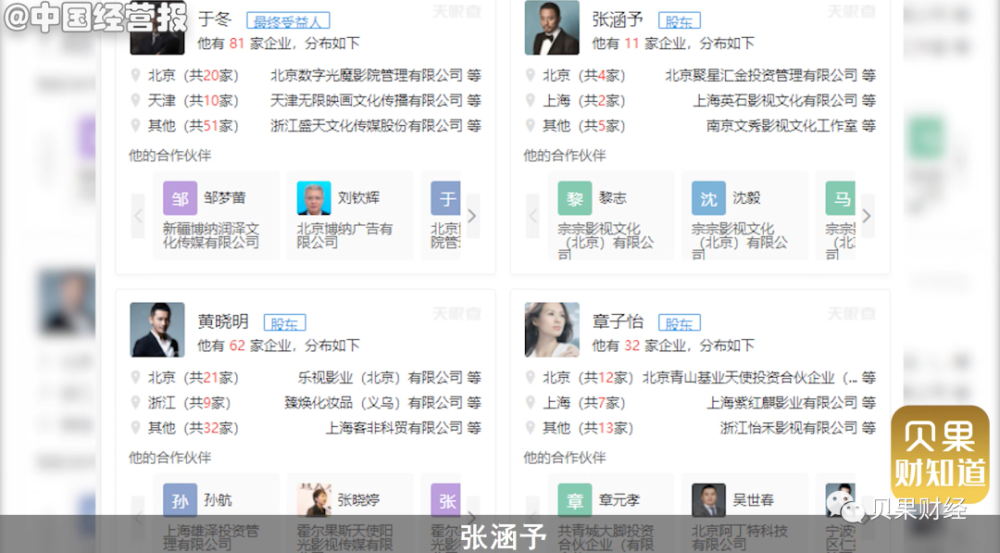Image resolution: width=1000 pixels, height=553 pixels.
Task: Open the green 黎 avatar icon
Action: (x=575, y=198)
